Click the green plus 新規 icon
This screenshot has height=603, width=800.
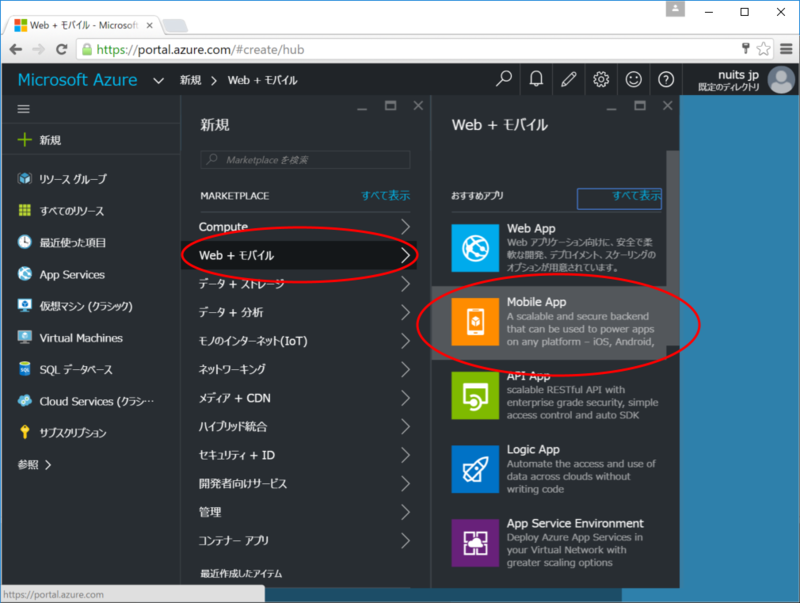tap(24, 140)
